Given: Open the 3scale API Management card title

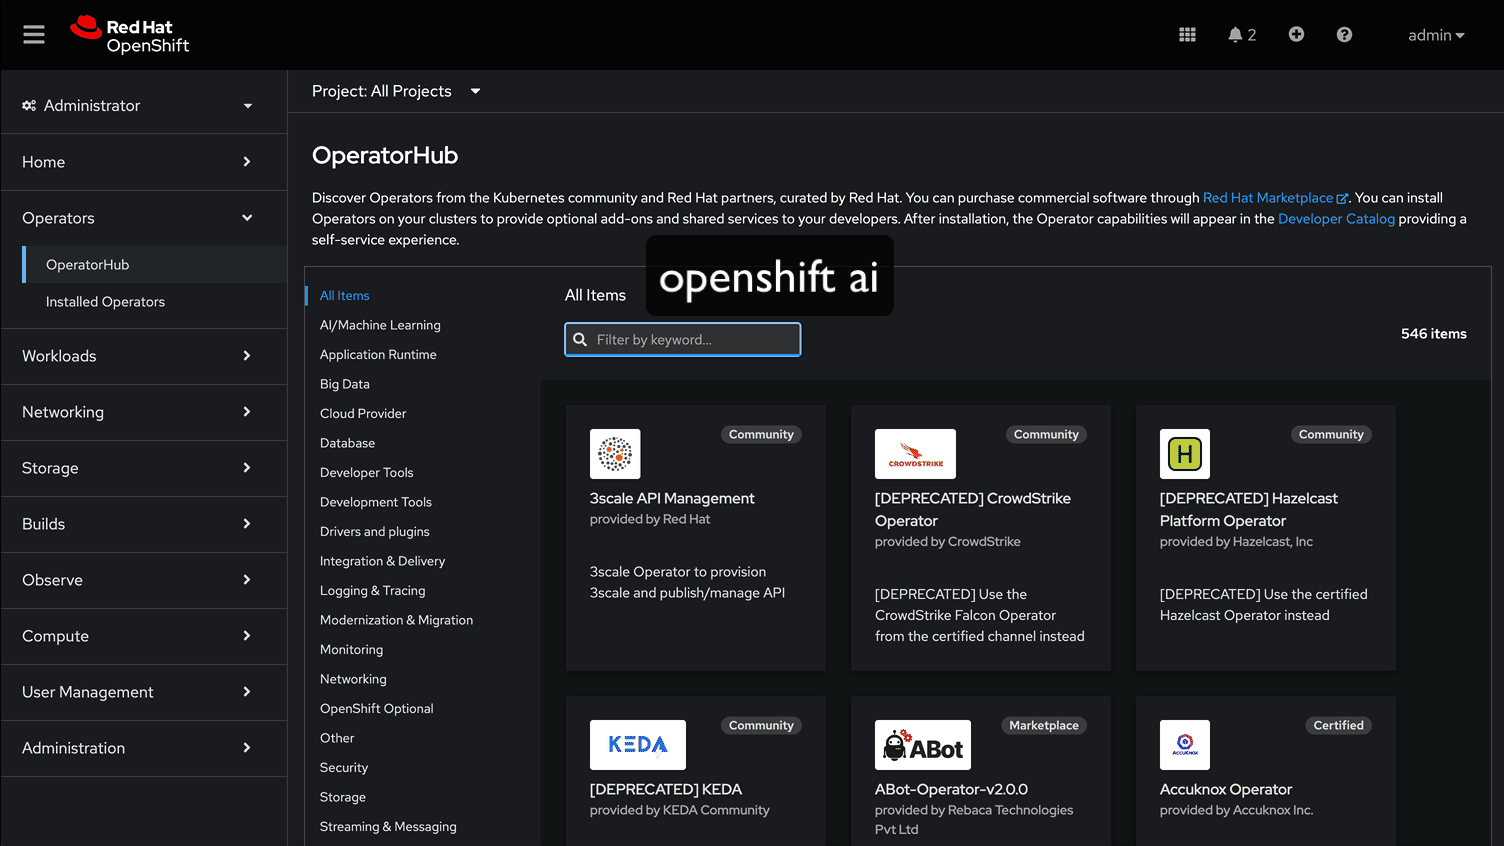Looking at the screenshot, I should (672, 498).
